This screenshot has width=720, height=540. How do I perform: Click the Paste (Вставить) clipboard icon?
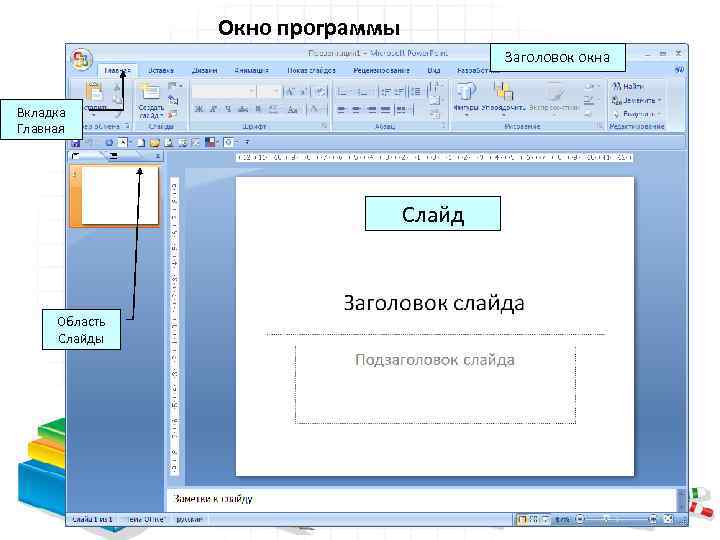tap(94, 91)
